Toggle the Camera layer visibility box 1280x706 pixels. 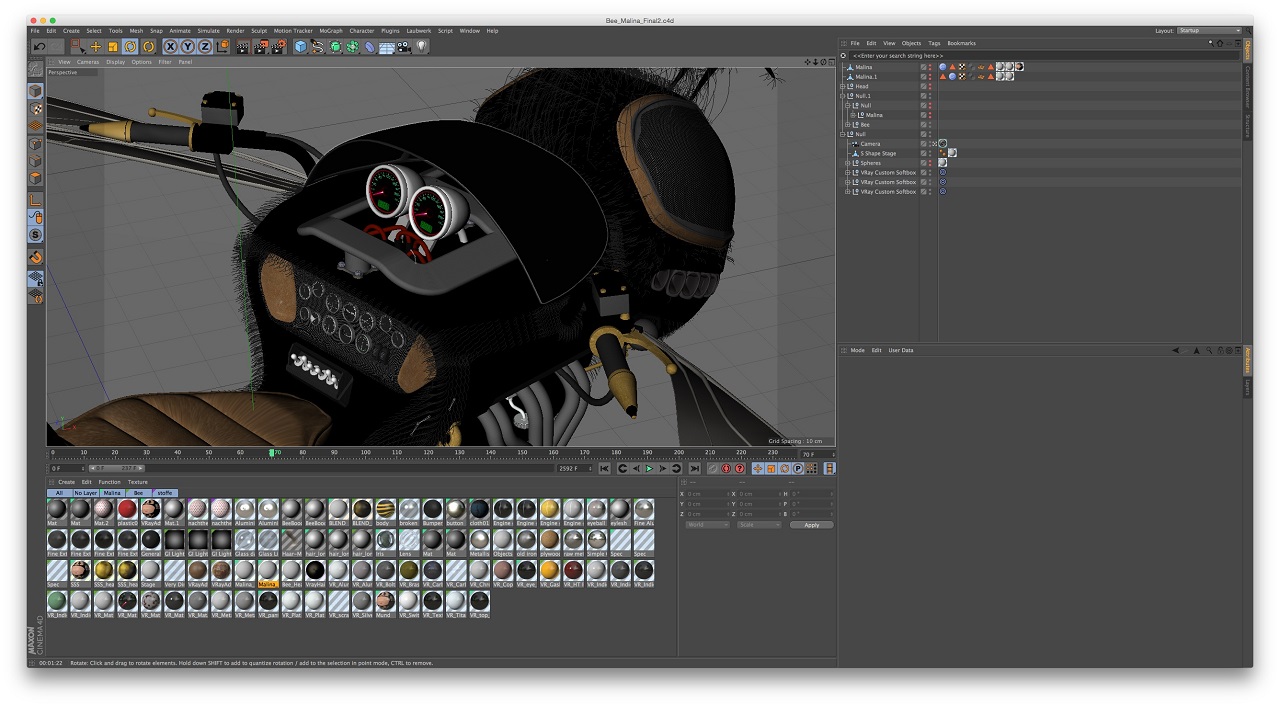coord(924,144)
